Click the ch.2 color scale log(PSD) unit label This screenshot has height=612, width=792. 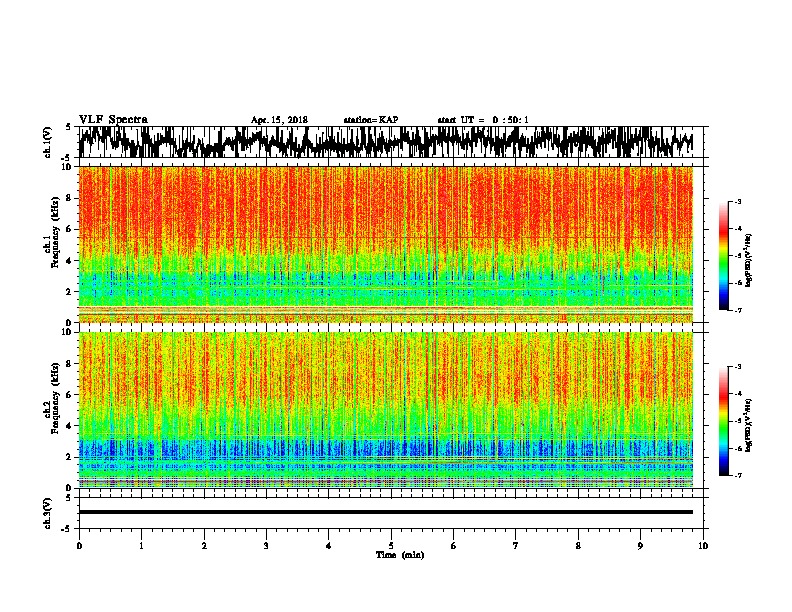[x=749, y=425]
